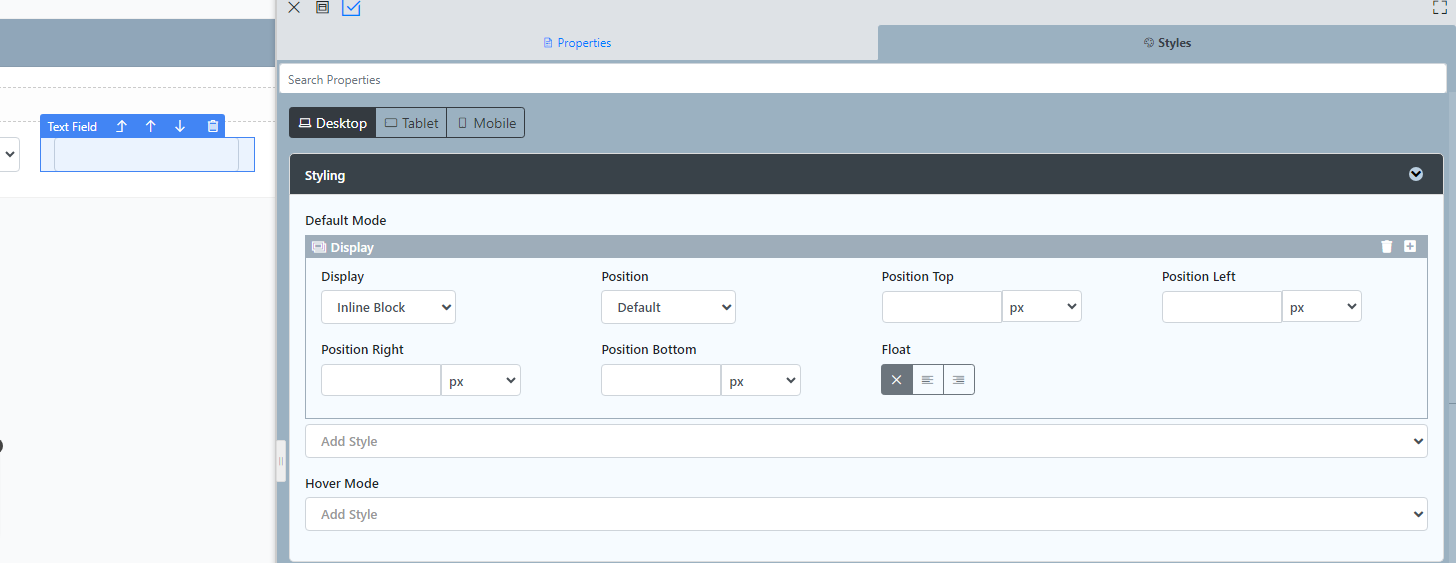Image resolution: width=1456 pixels, height=563 pixels.
Task: Click the panel resize handle on left edge
Action: 281,461
